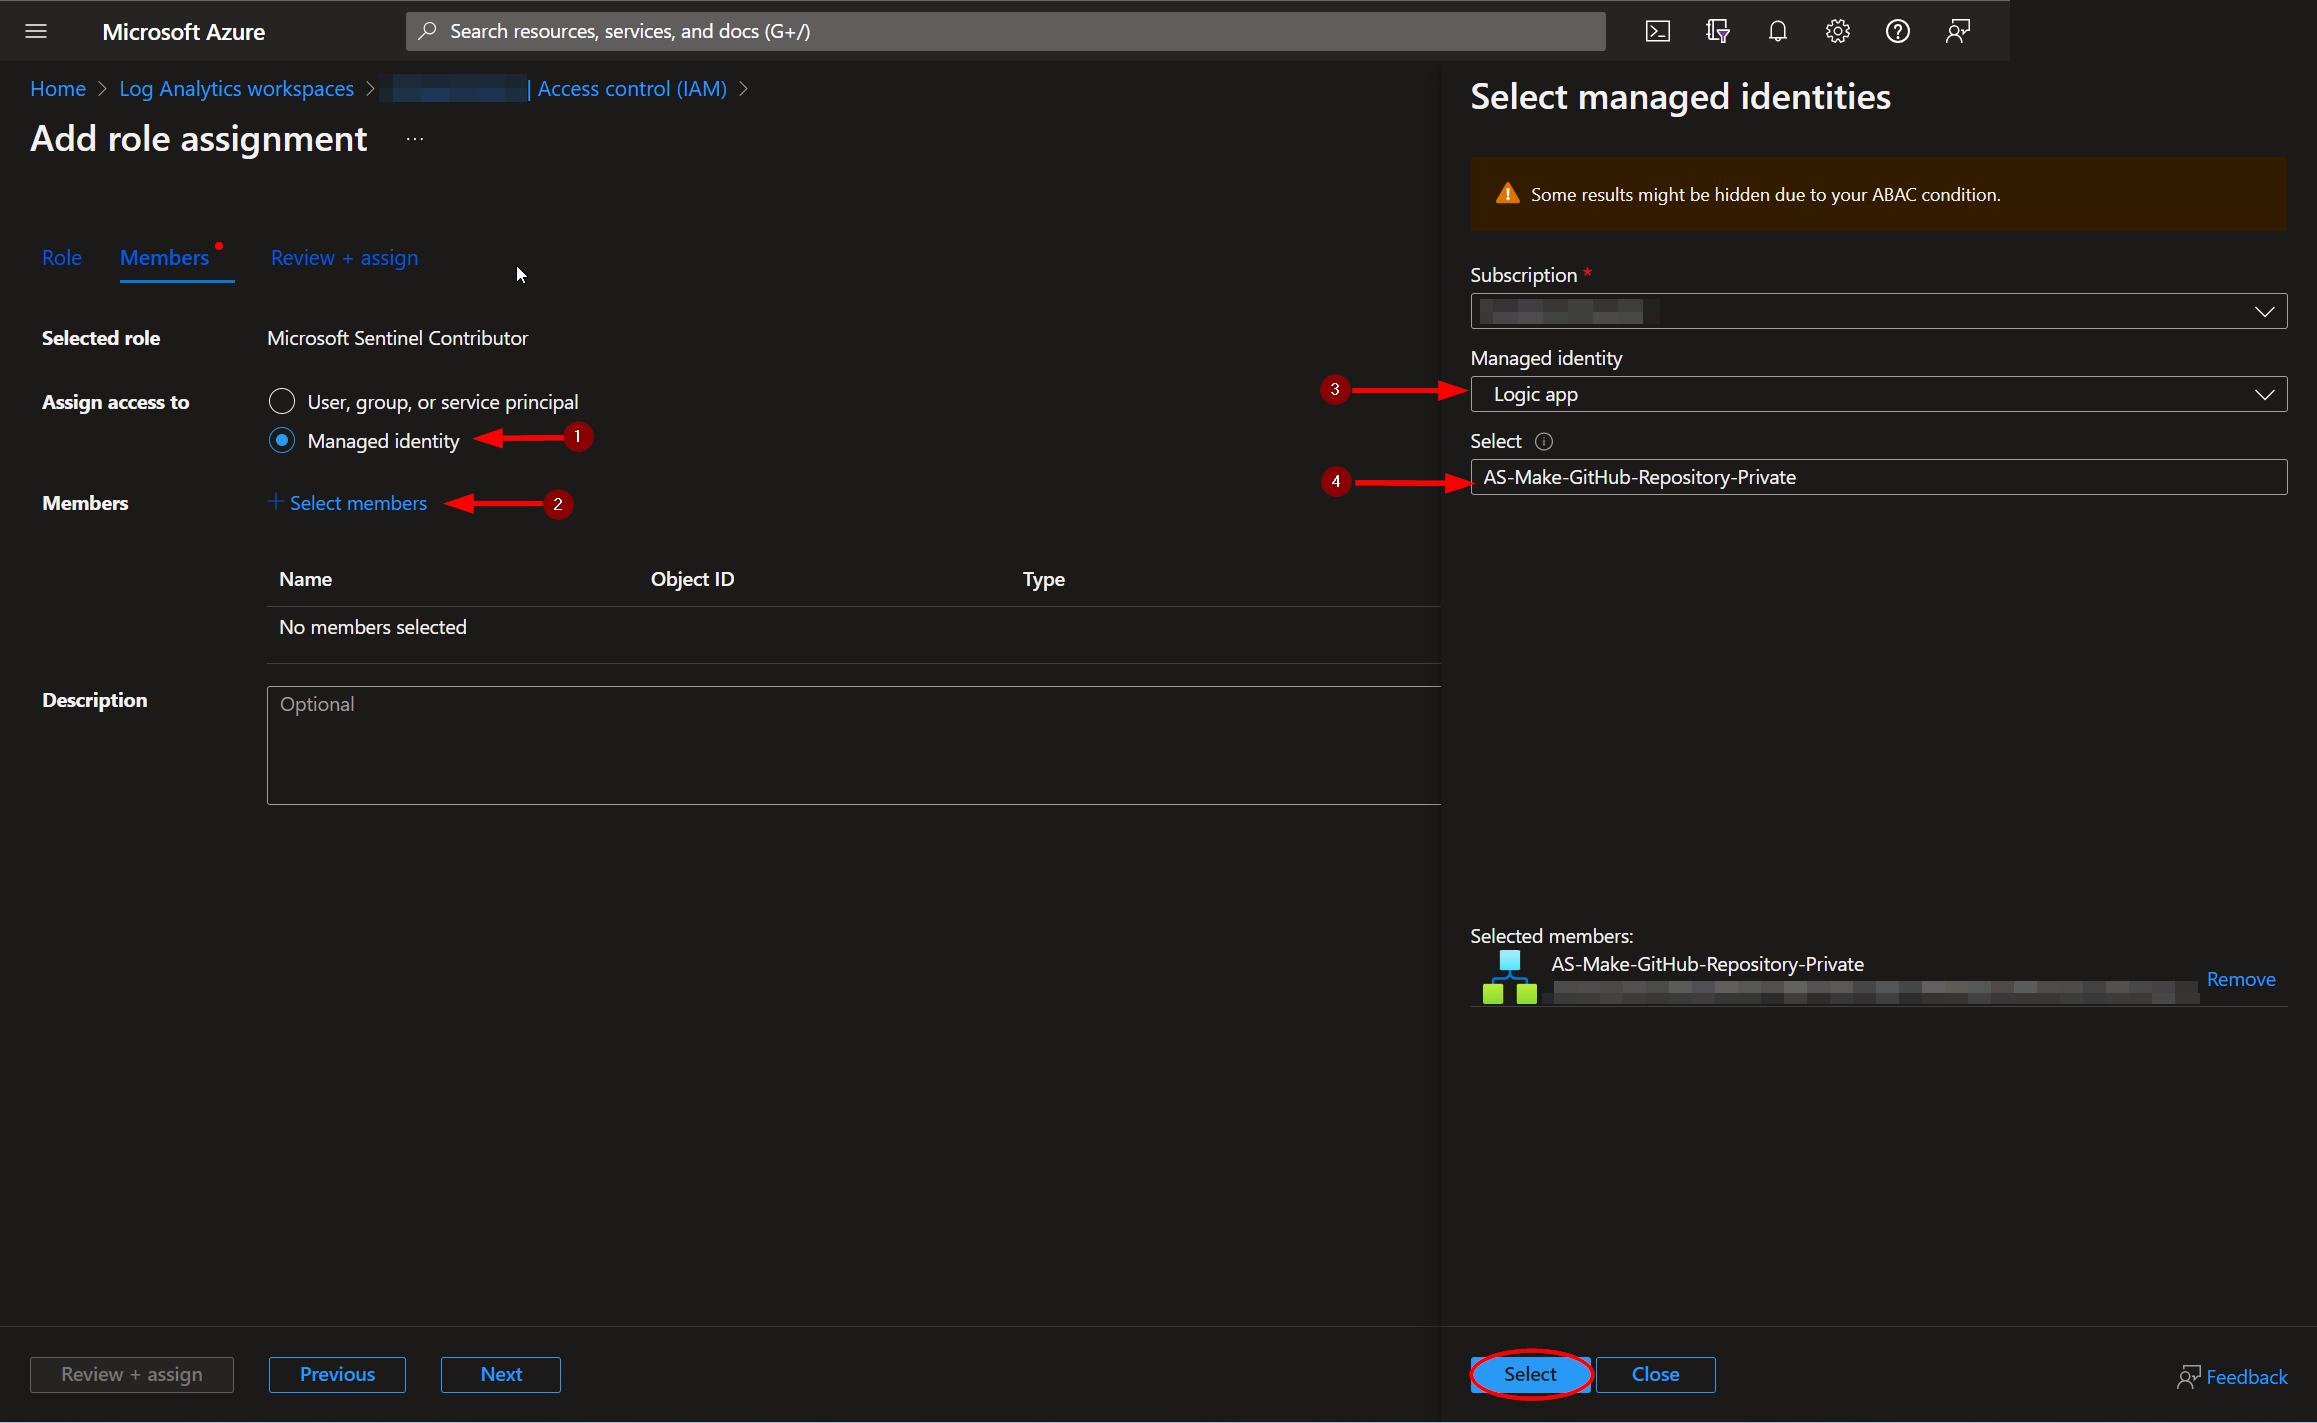Open portal settings gear
This screenshot has height=1423, width=2317.
[1837, 31]
